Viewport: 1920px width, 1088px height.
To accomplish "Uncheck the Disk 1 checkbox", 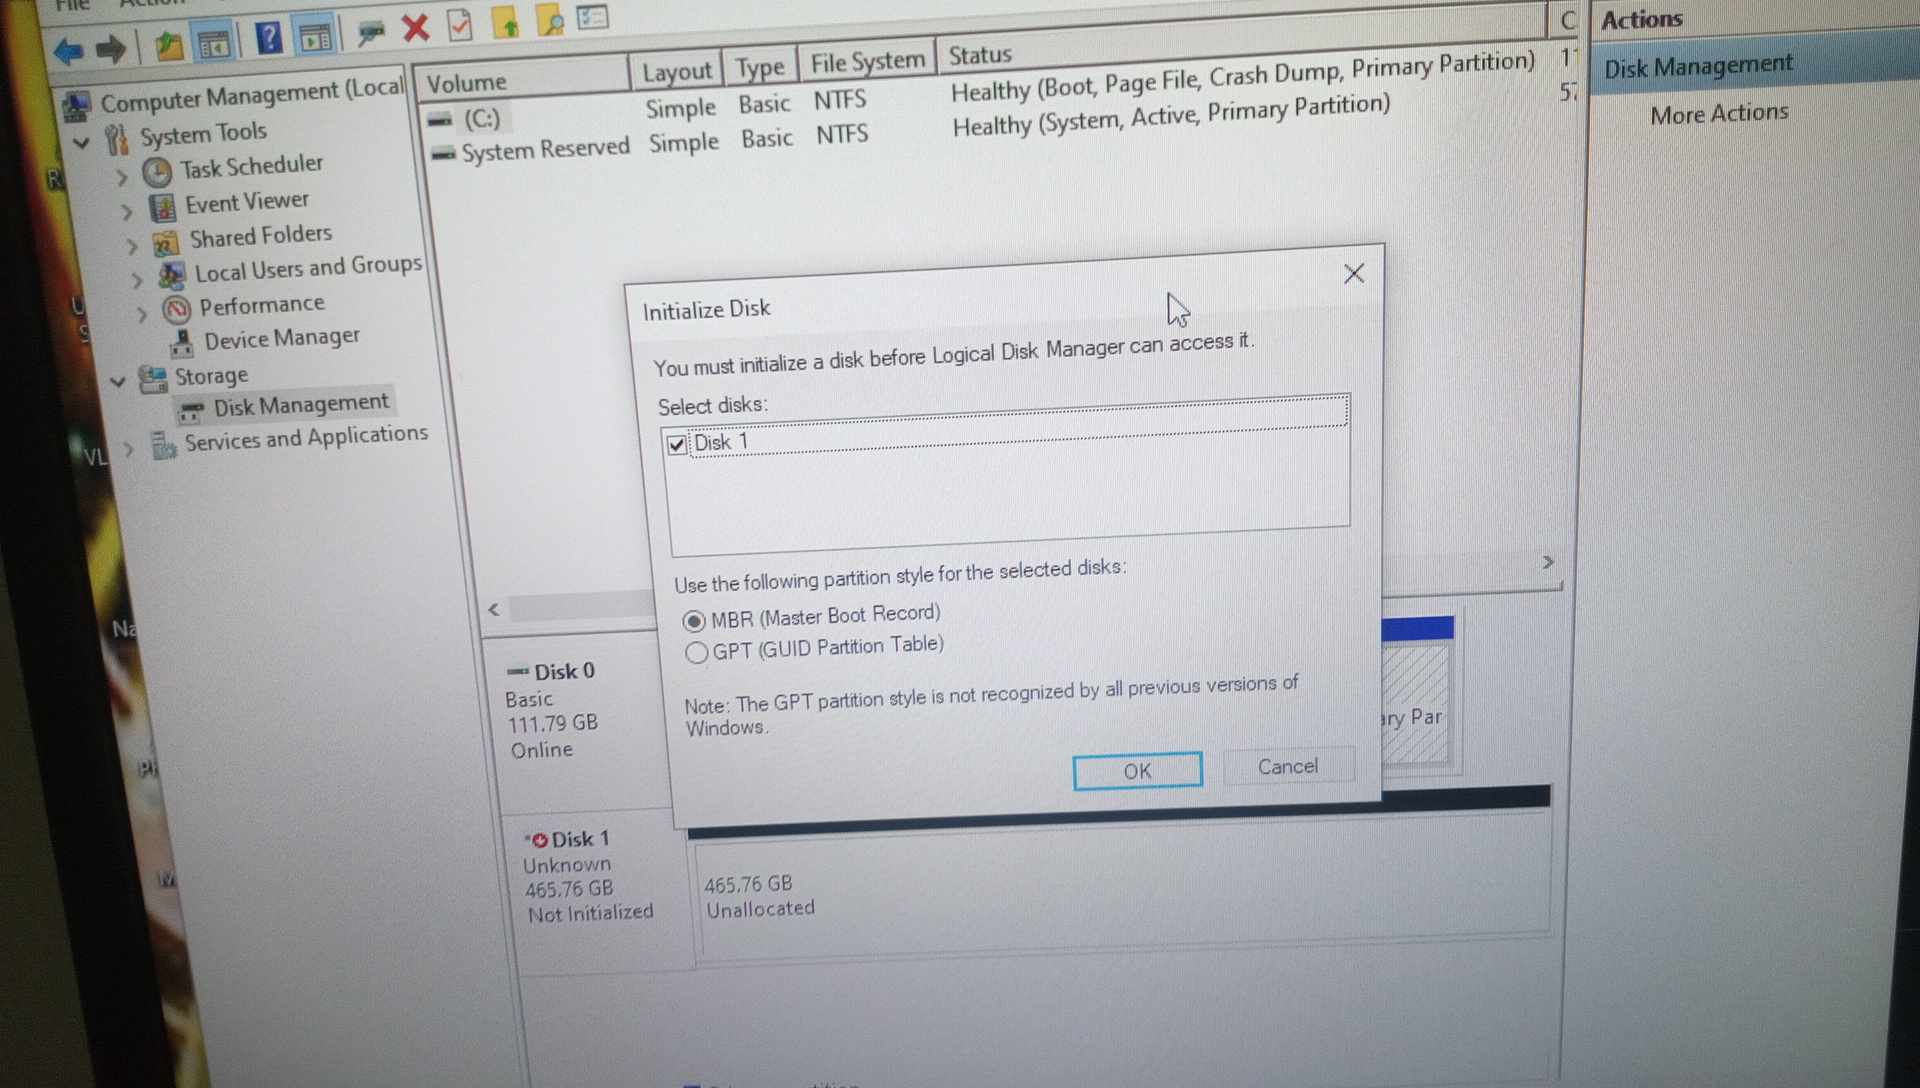I will [677, 445].
